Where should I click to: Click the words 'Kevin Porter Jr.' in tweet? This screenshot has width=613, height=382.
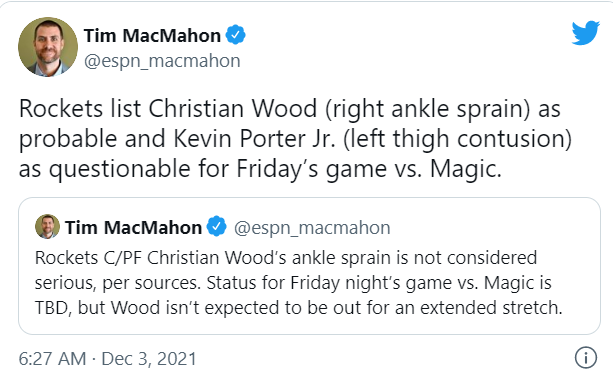255,139
